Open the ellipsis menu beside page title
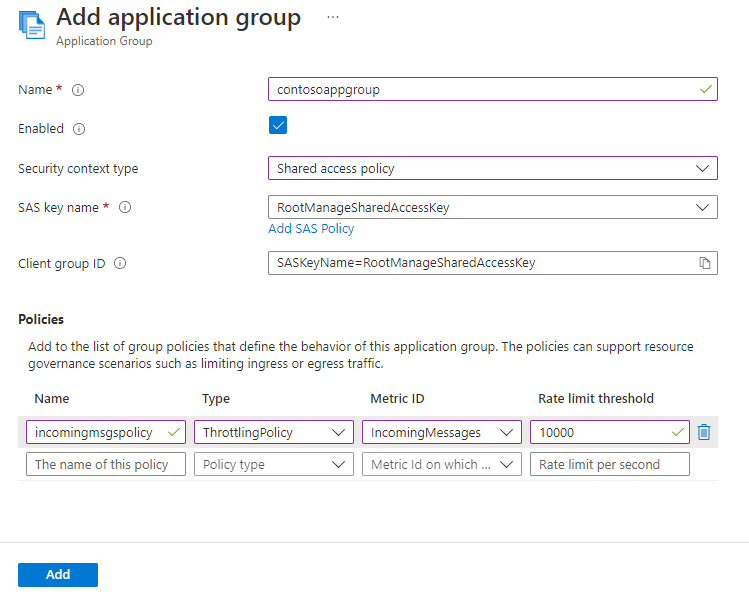Viewport: 749px width, 604px height. 333,18
